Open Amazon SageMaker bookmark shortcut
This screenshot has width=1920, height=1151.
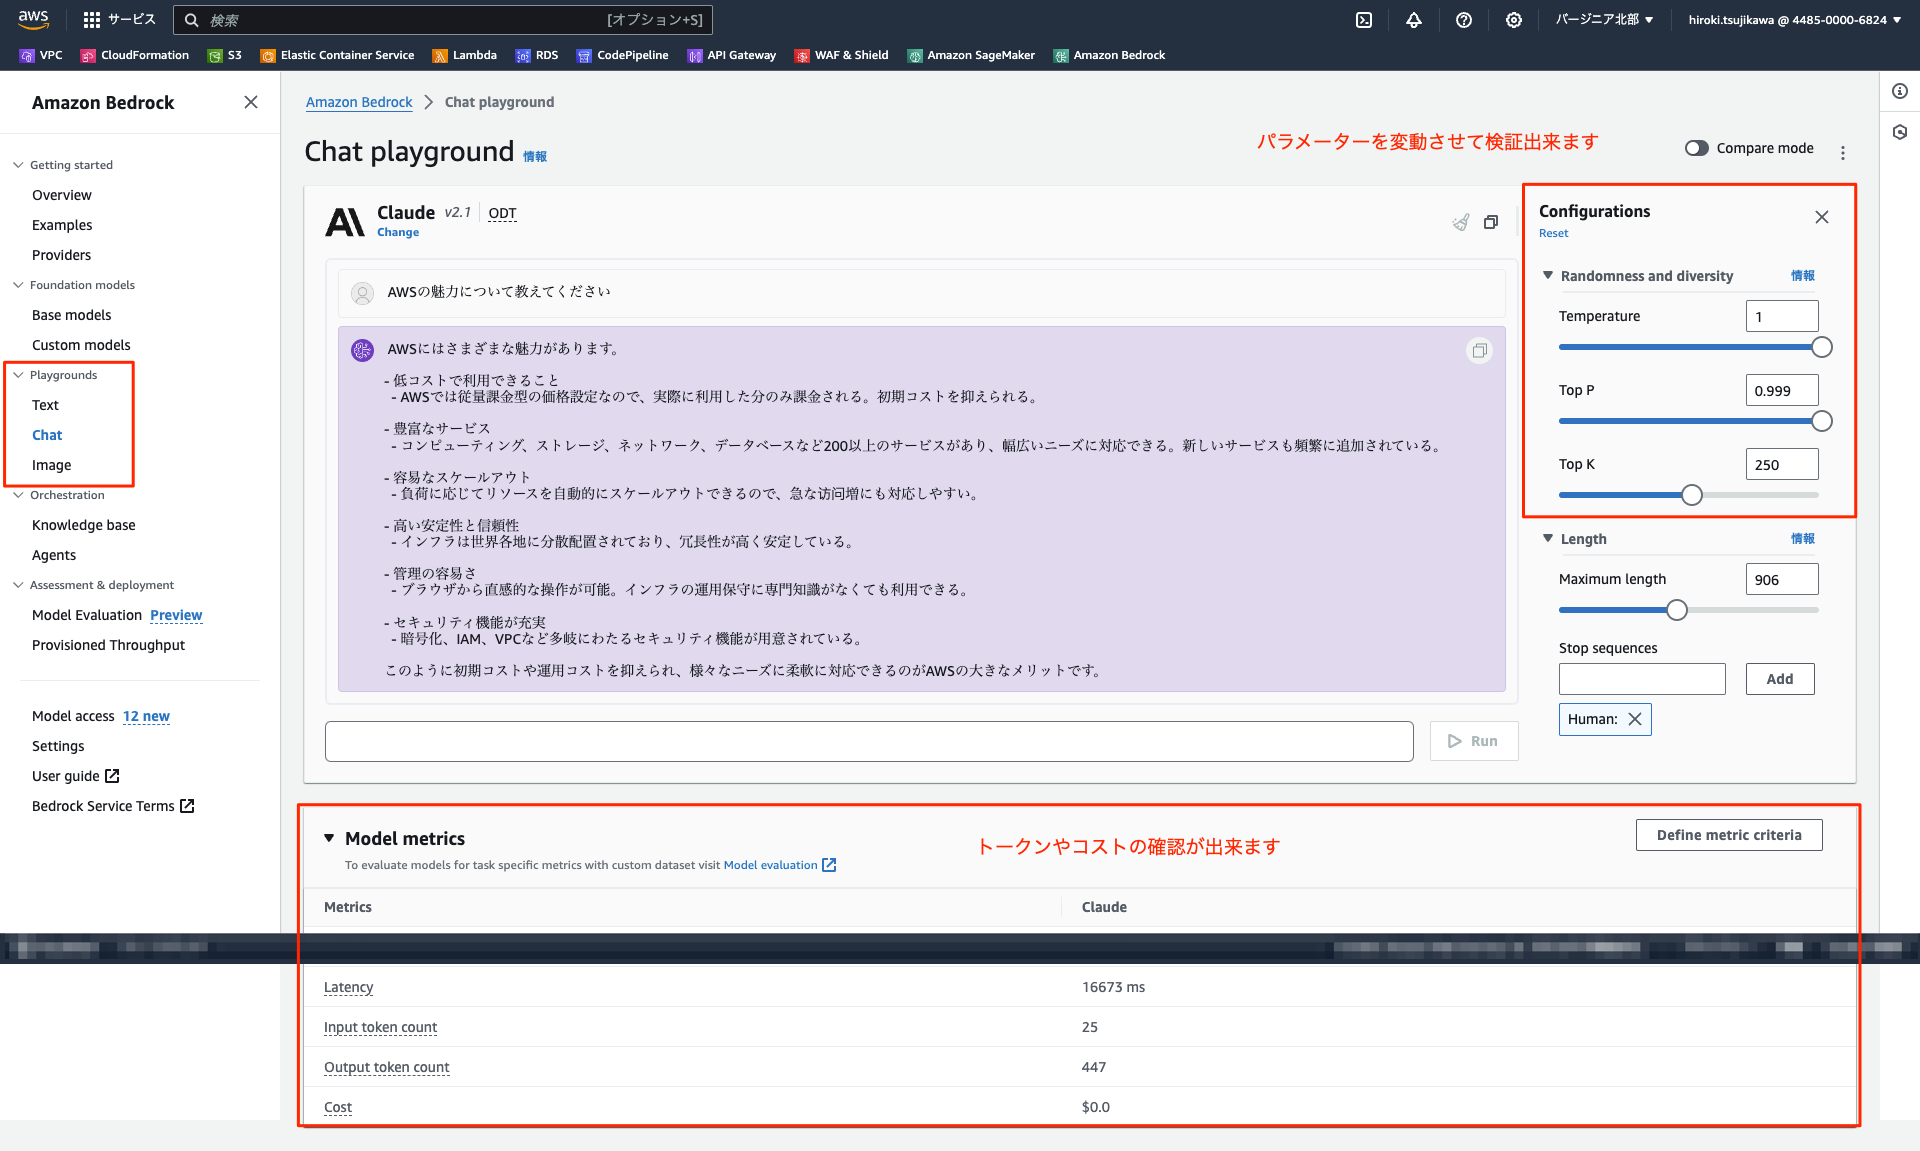coord(971,55)
